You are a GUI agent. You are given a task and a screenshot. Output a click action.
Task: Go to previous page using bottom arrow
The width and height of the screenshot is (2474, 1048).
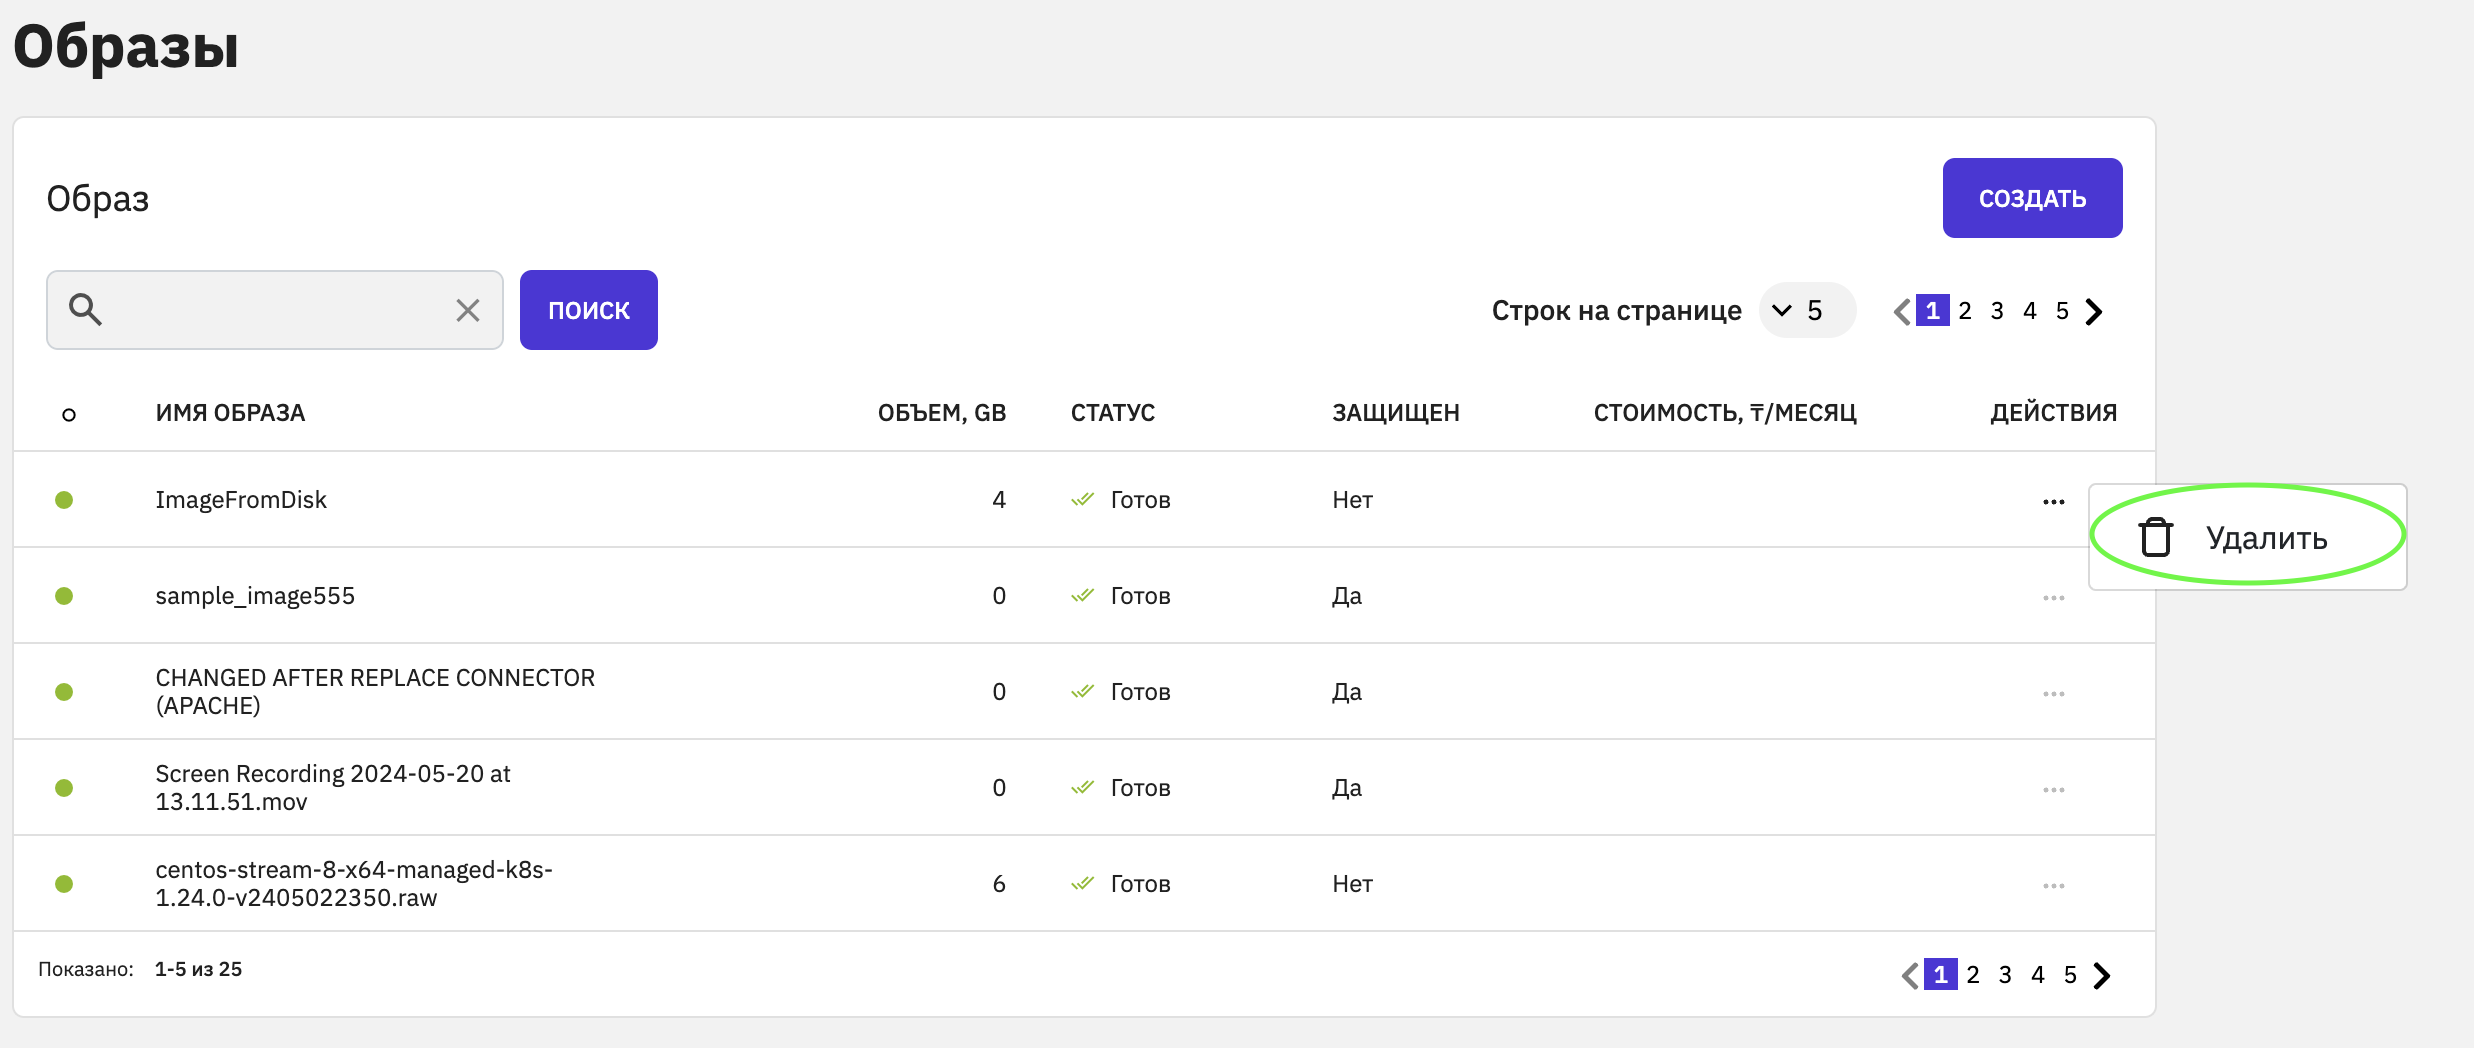[x=1909, y=975]
